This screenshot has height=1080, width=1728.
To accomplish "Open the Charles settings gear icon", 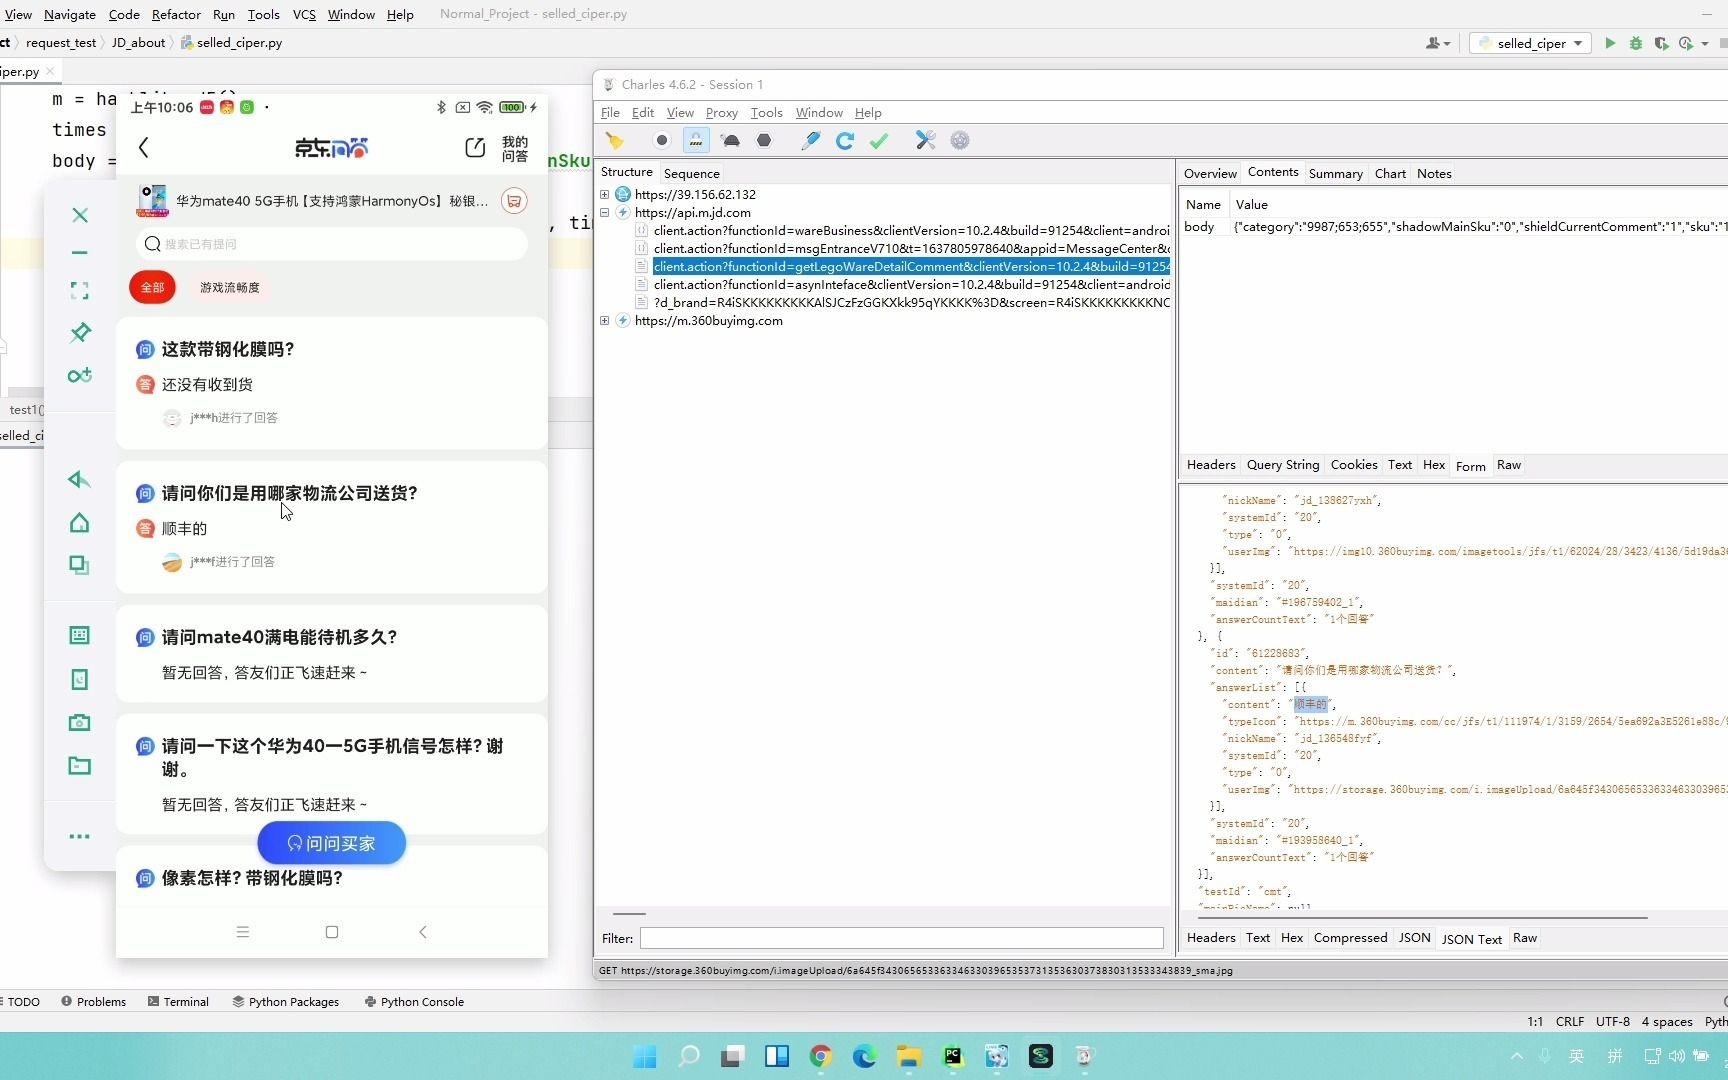I will tap(960, 141).
